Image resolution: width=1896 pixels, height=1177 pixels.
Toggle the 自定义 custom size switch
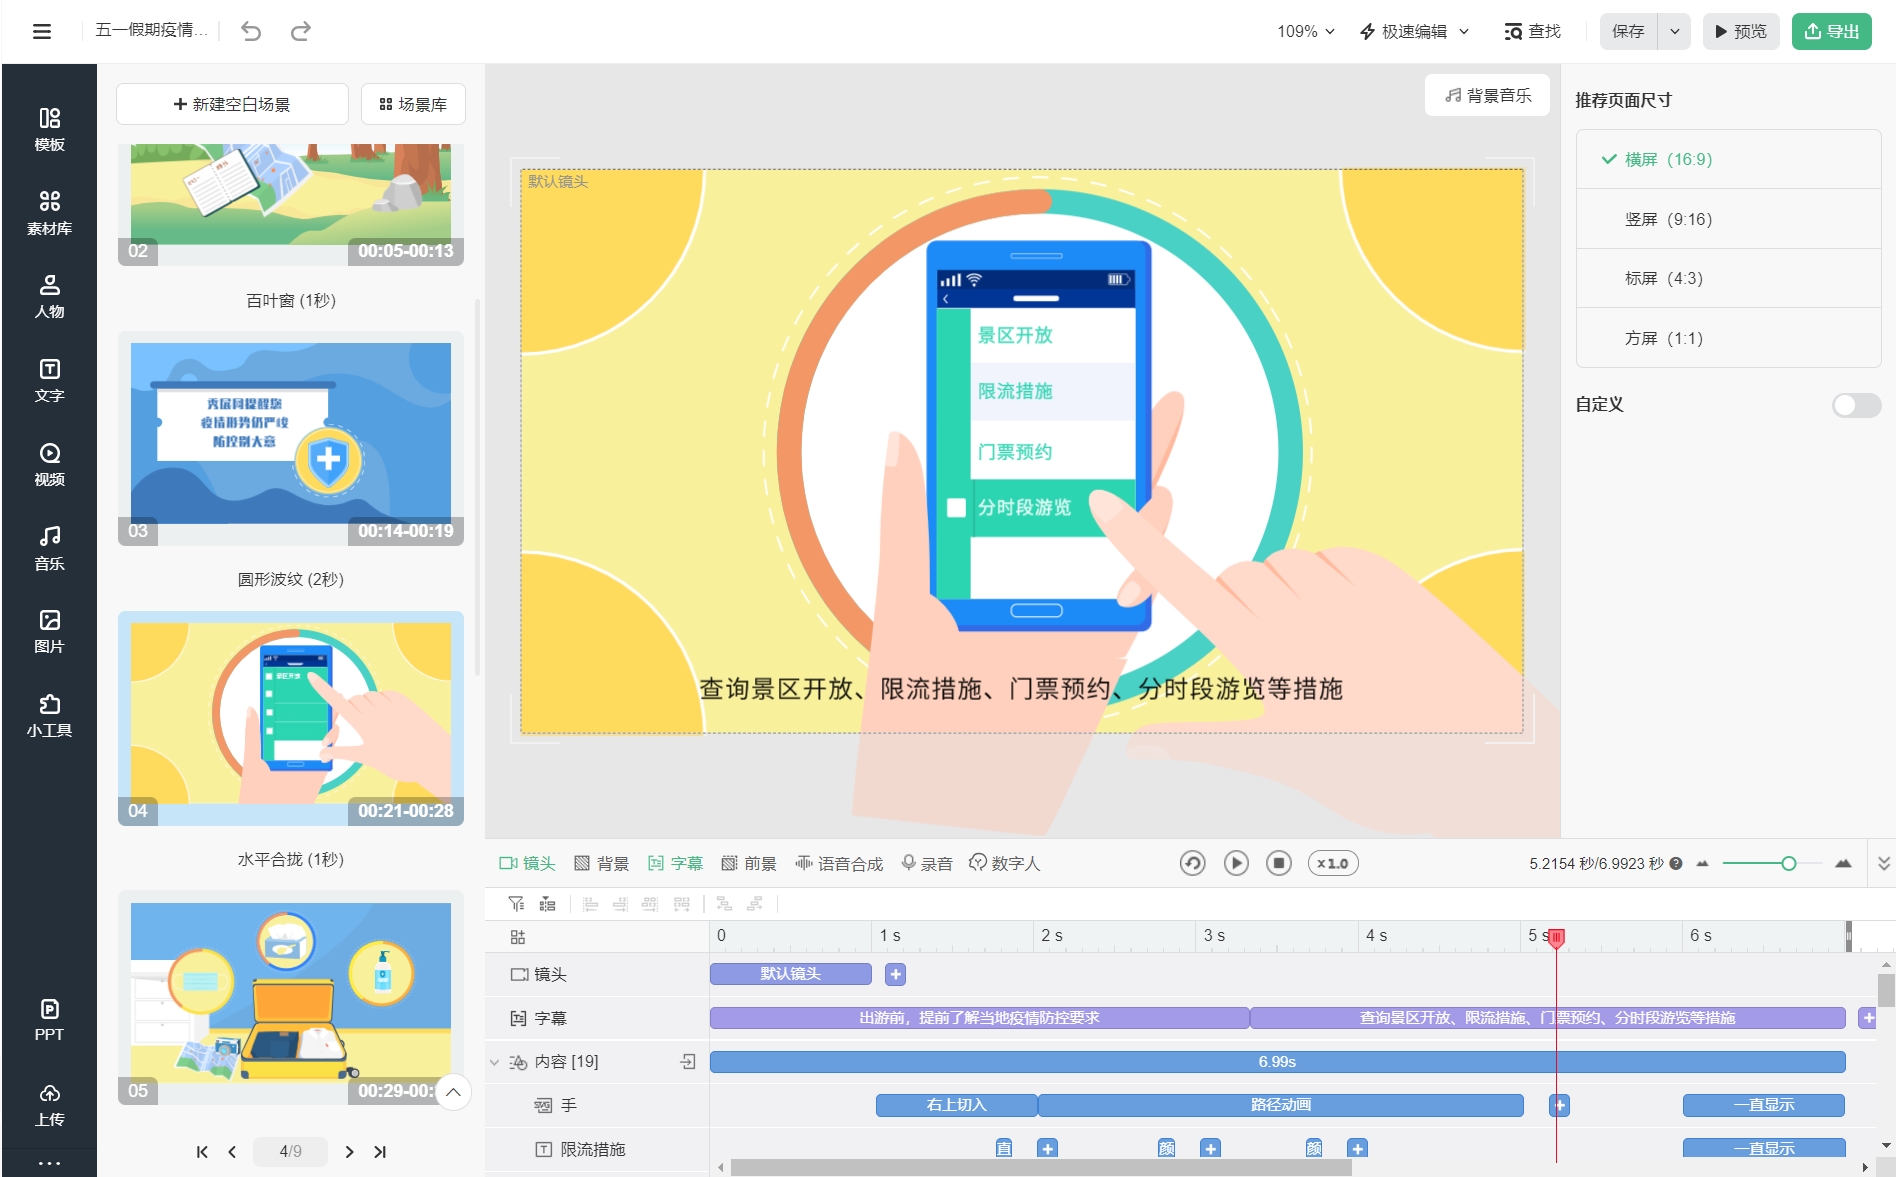tap(1856, 405)
